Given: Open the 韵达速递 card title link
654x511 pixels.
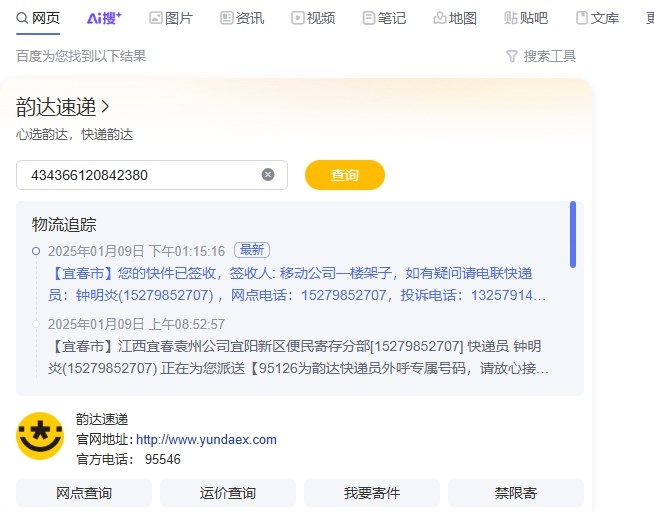Looking at the screenshot, I should [56, 107].
